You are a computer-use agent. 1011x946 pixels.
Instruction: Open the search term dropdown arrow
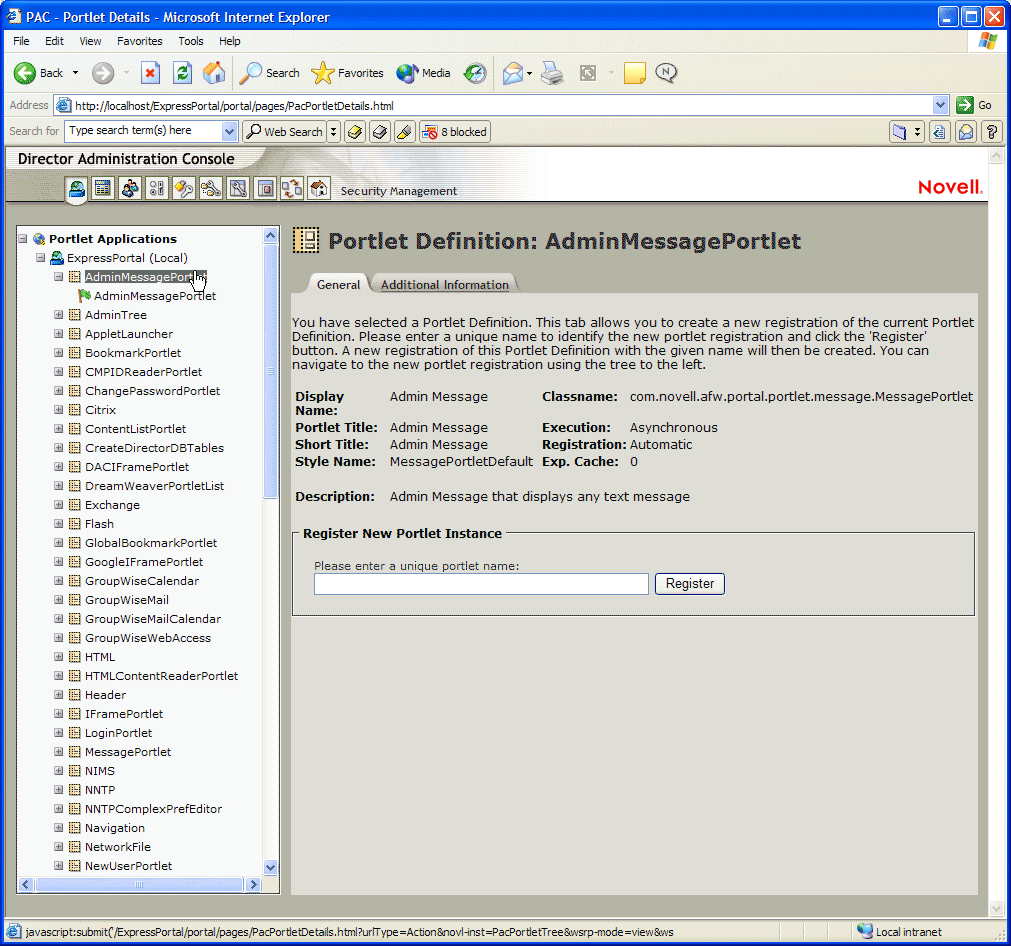pos(229,132)
